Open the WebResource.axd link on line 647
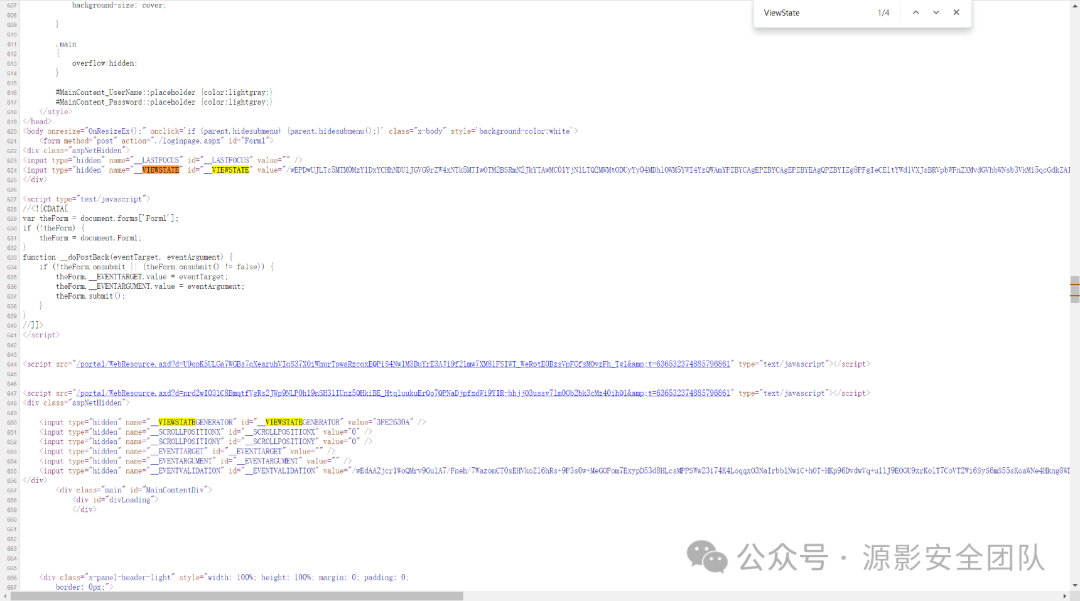Viewport: 1080px width, 601px height. click(x=403, y=393)
